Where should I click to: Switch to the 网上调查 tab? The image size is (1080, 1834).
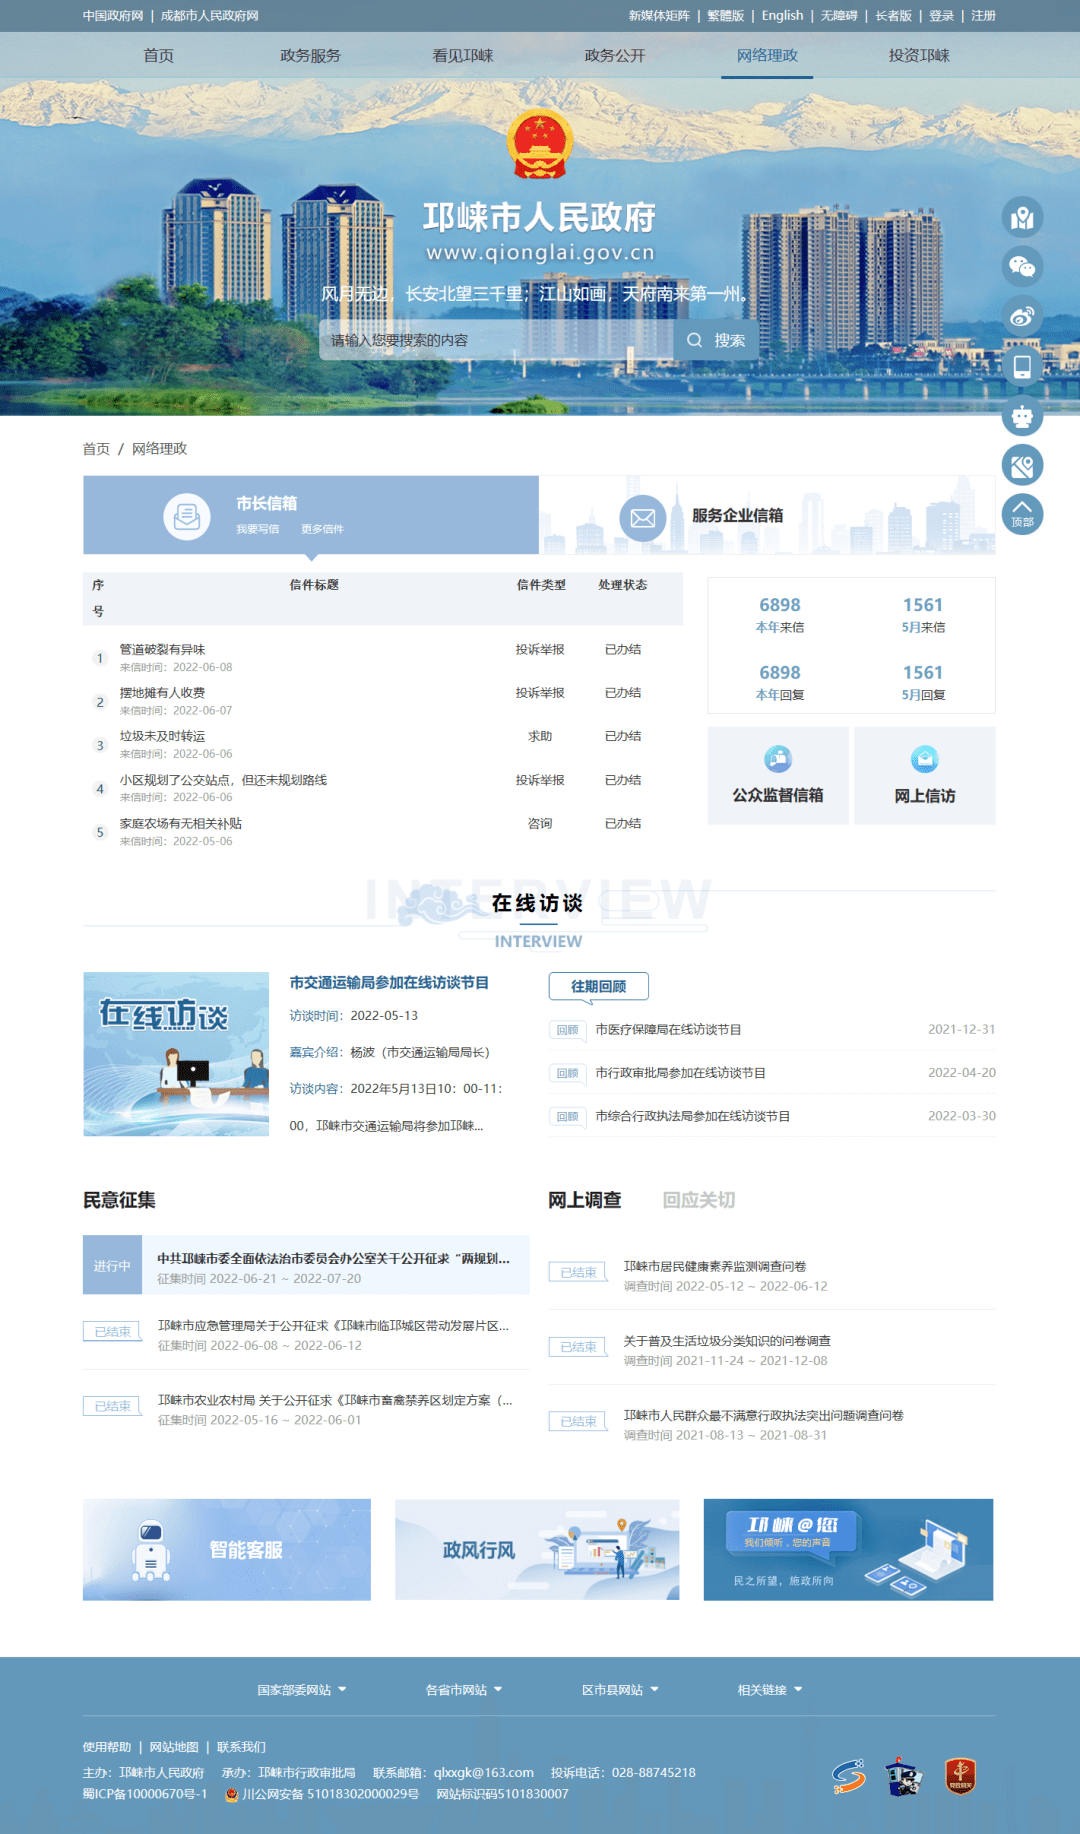coord(585,1200)
